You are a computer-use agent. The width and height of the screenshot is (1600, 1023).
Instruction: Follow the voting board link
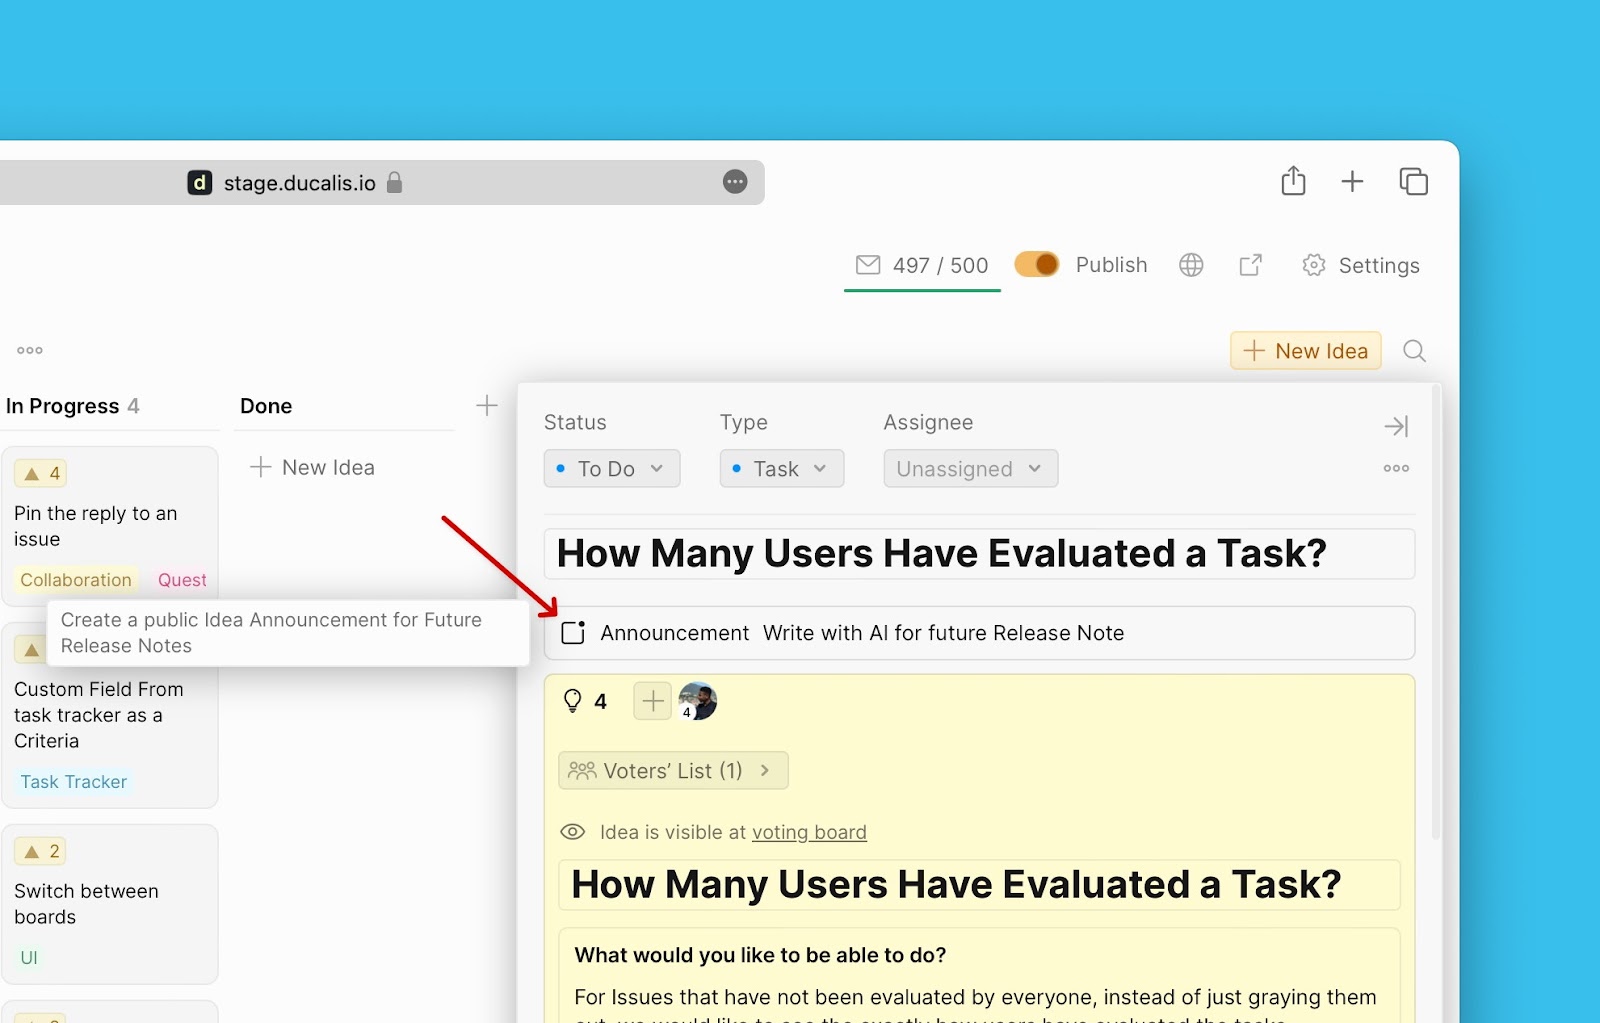tap(808, 832)
